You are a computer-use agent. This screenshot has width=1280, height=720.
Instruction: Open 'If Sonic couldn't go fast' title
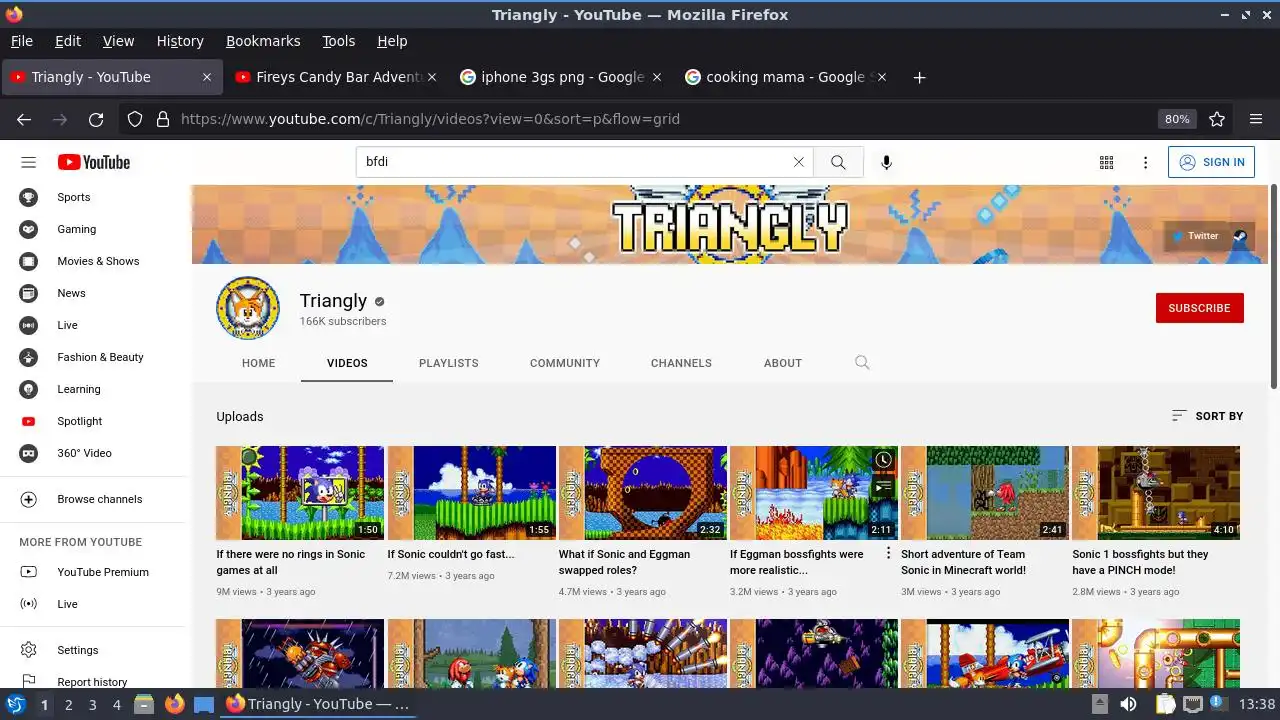pyautogui.click(x=451, y=554)
